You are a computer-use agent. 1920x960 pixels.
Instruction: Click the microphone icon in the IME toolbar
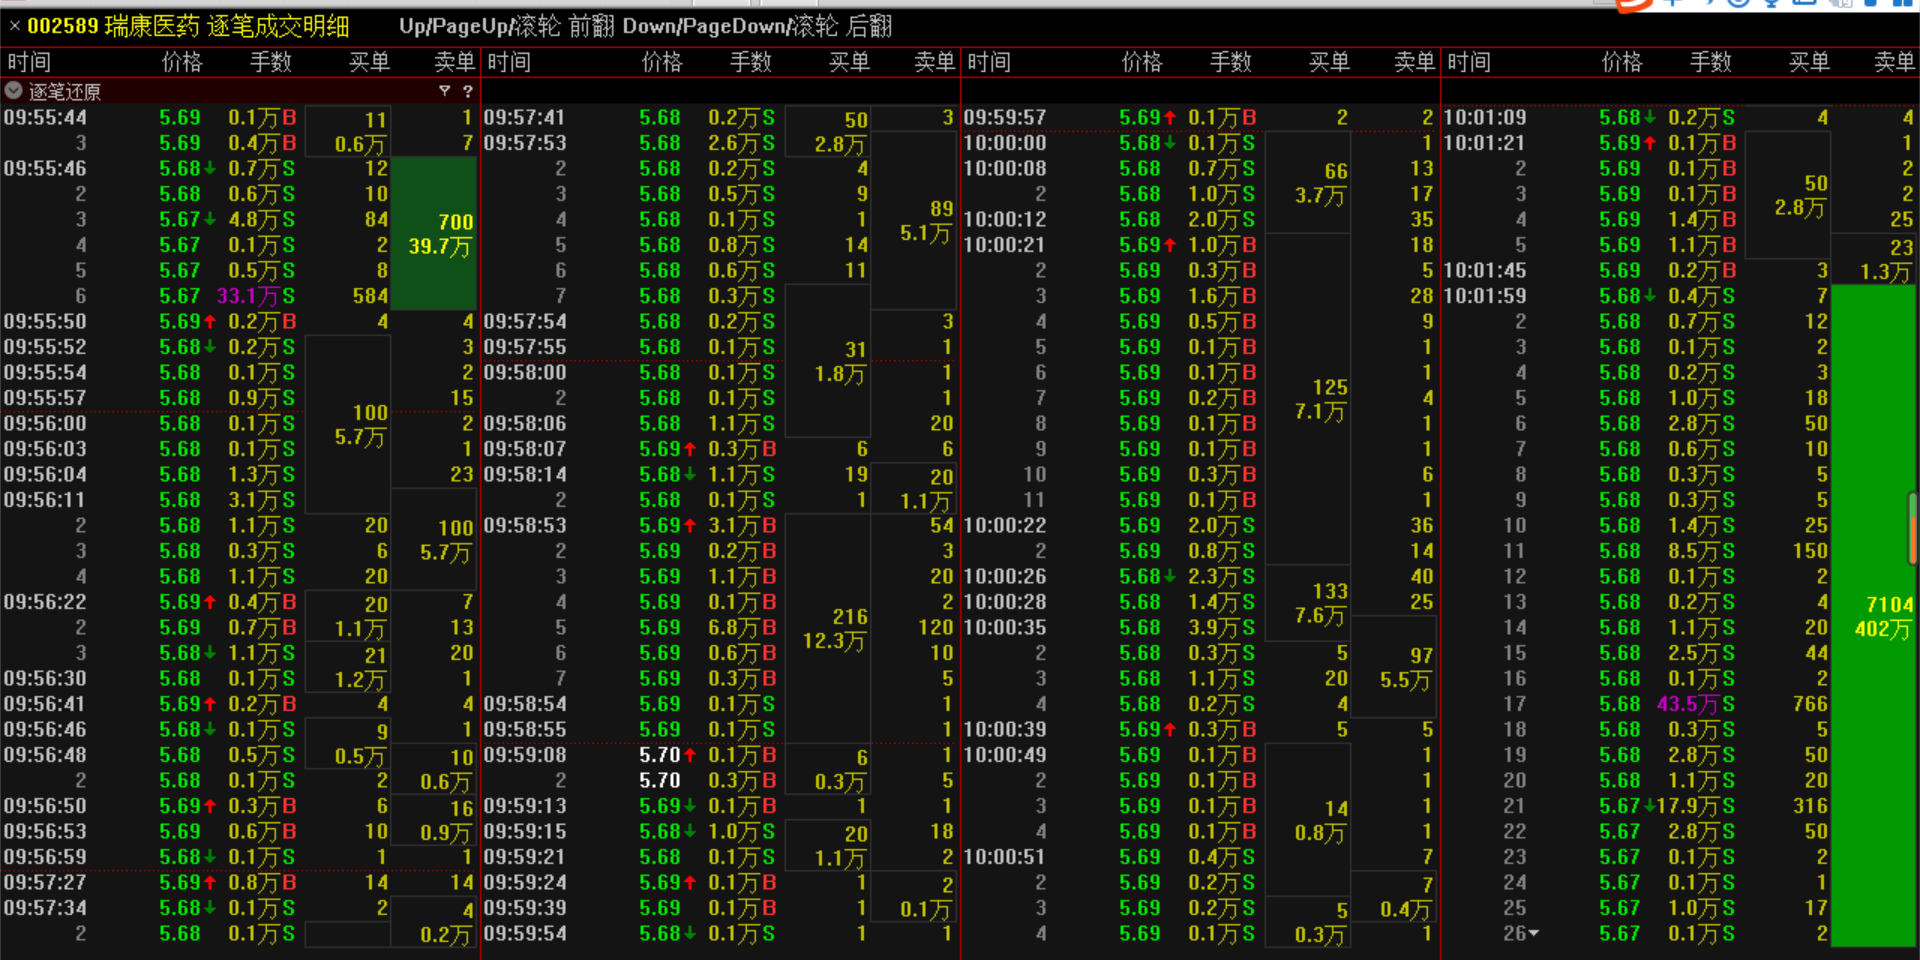[x=1771, y=3]
